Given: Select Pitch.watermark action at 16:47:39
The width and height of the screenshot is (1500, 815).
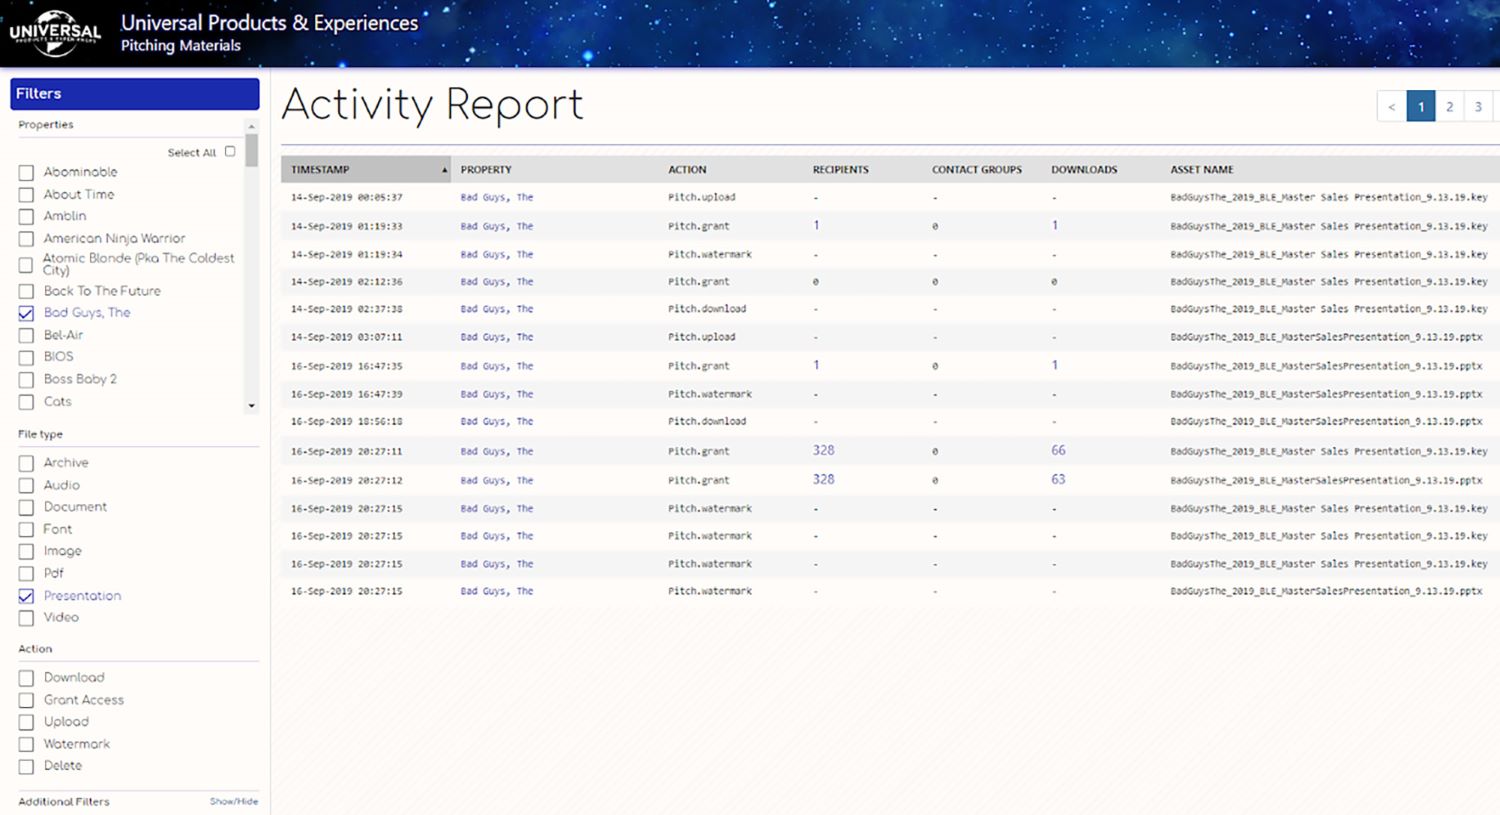Looking at the screenshot, I should [710, 394].
